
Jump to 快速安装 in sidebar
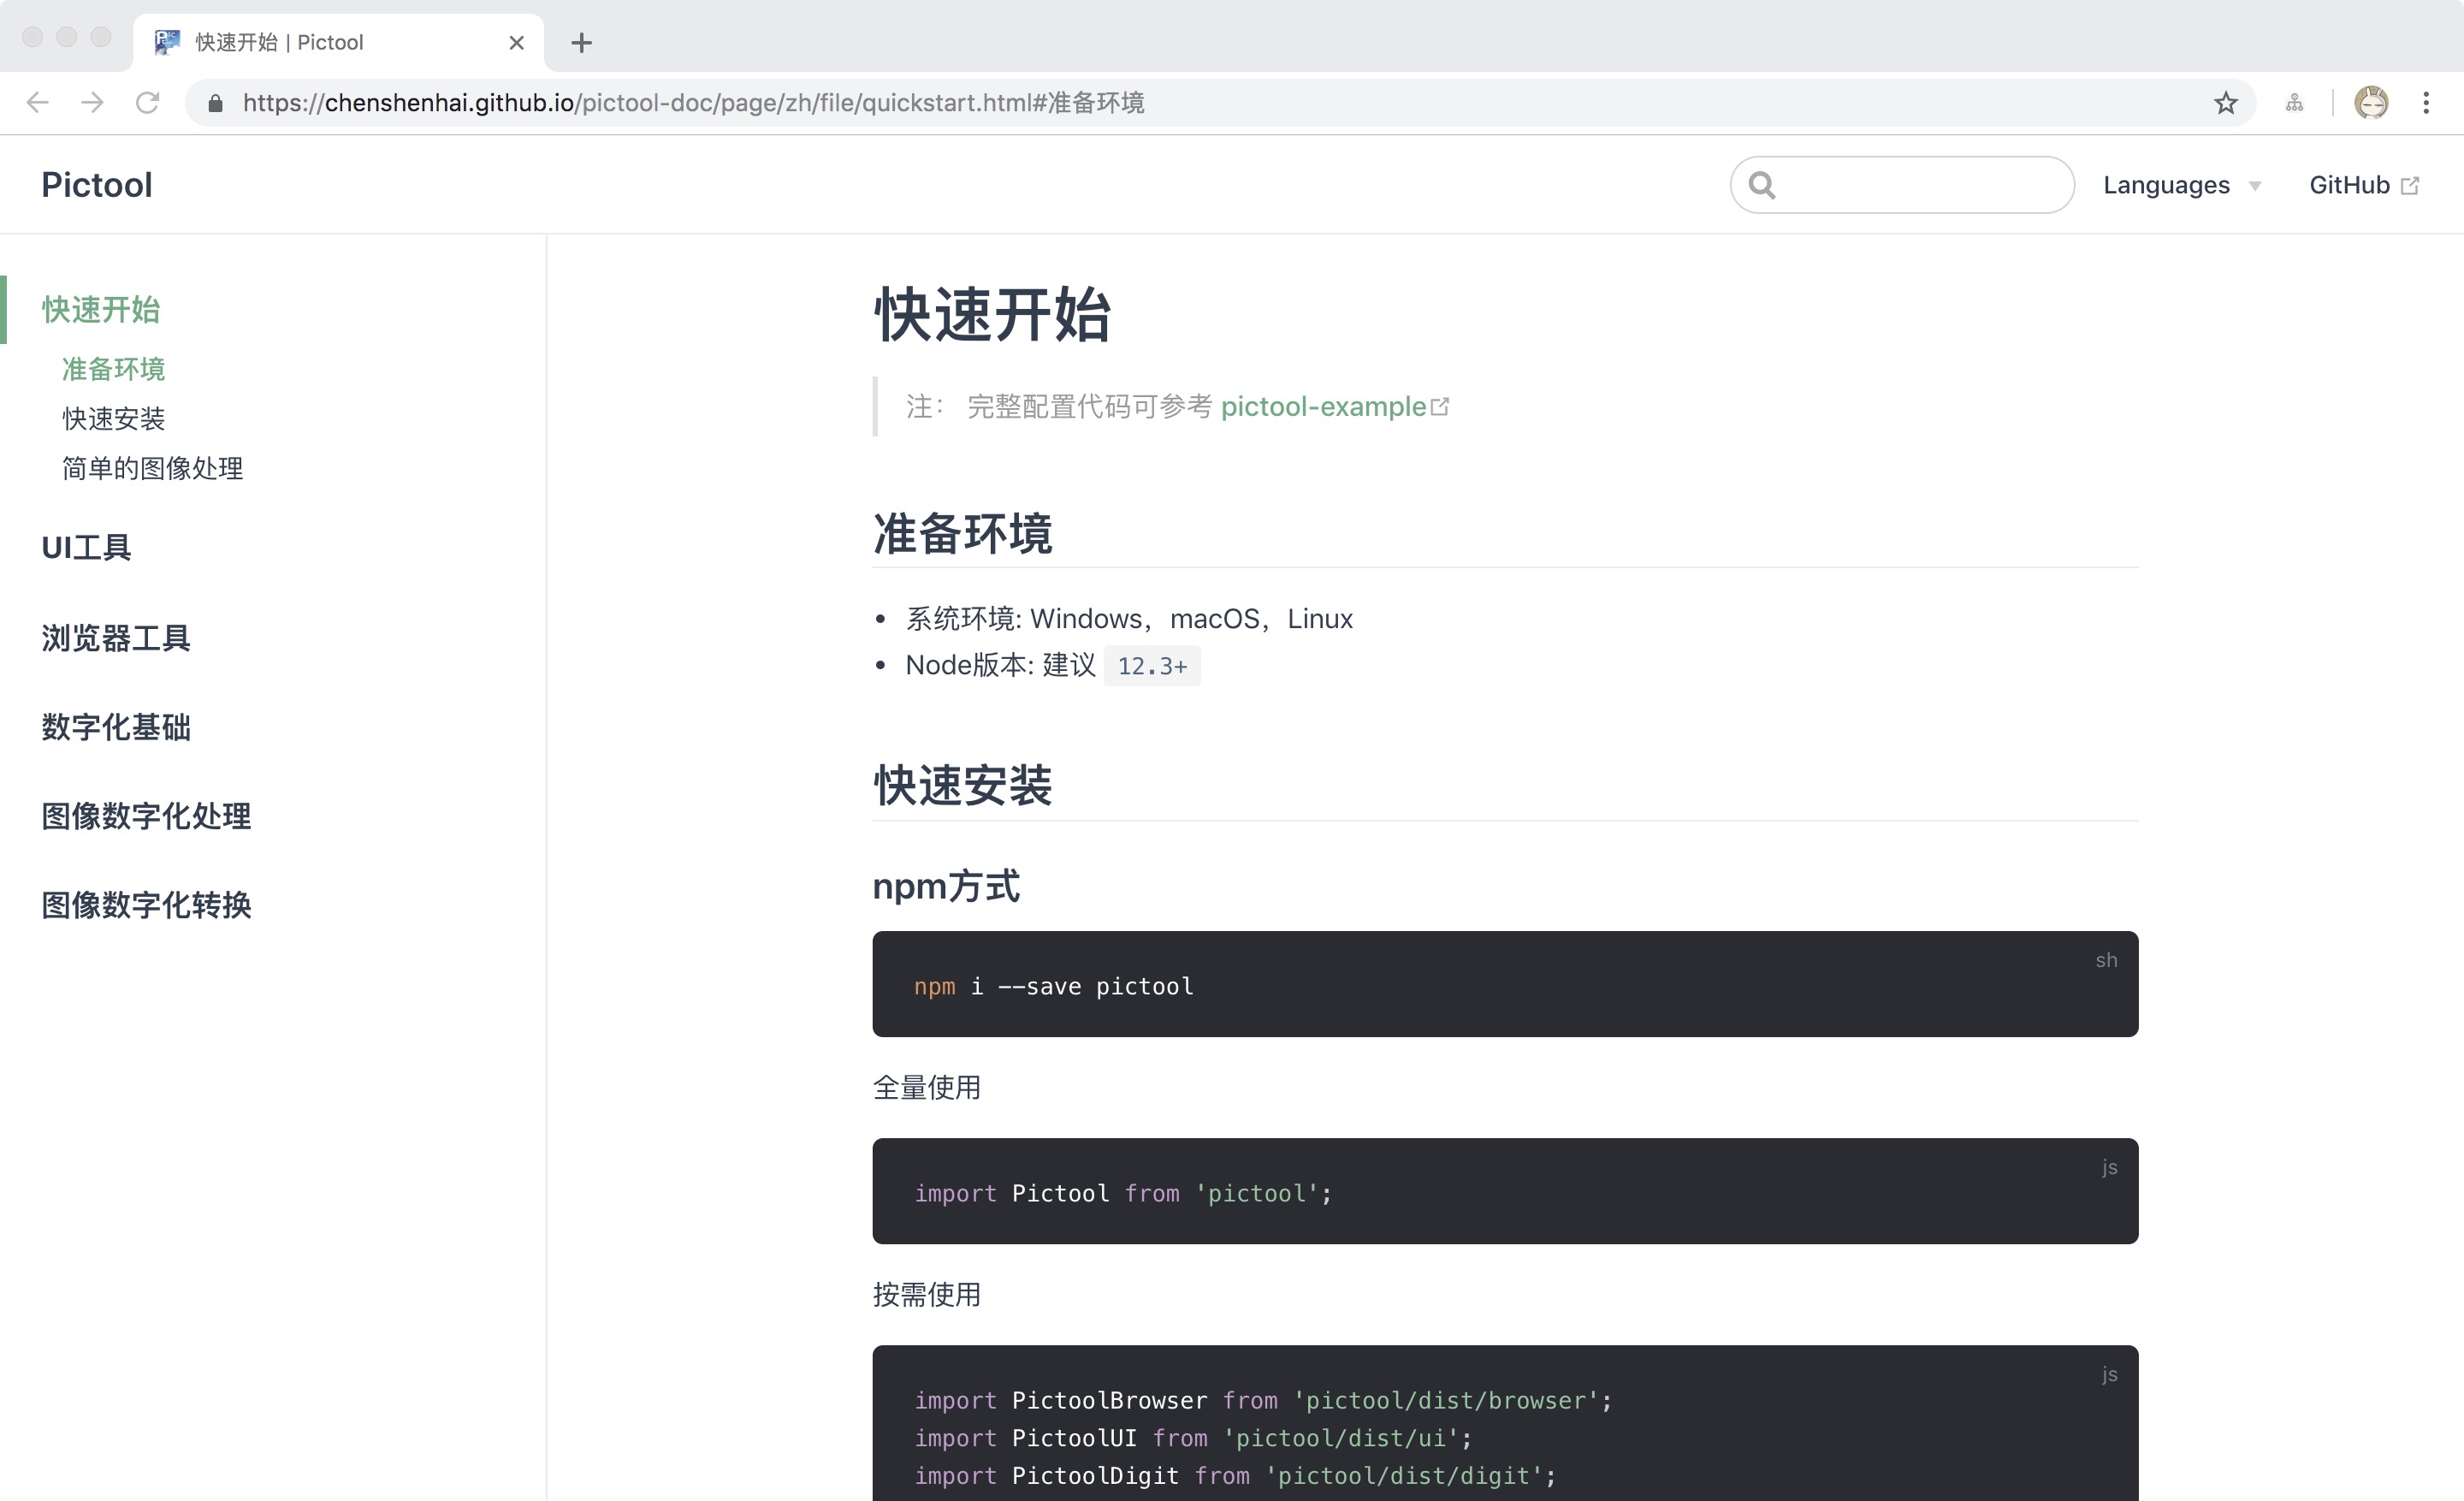[x=114, y=419]
